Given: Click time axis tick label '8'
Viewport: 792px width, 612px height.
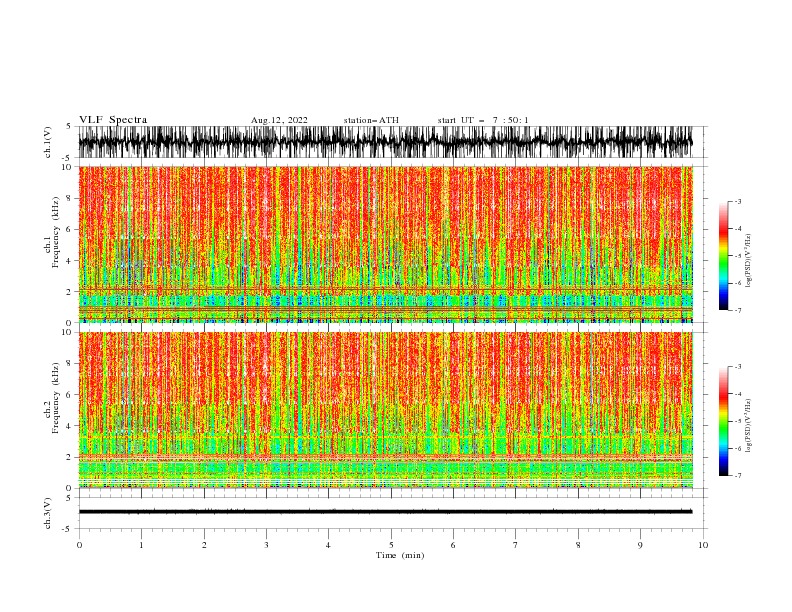Looking at the screenshot, I should click(x=578, y=545).
